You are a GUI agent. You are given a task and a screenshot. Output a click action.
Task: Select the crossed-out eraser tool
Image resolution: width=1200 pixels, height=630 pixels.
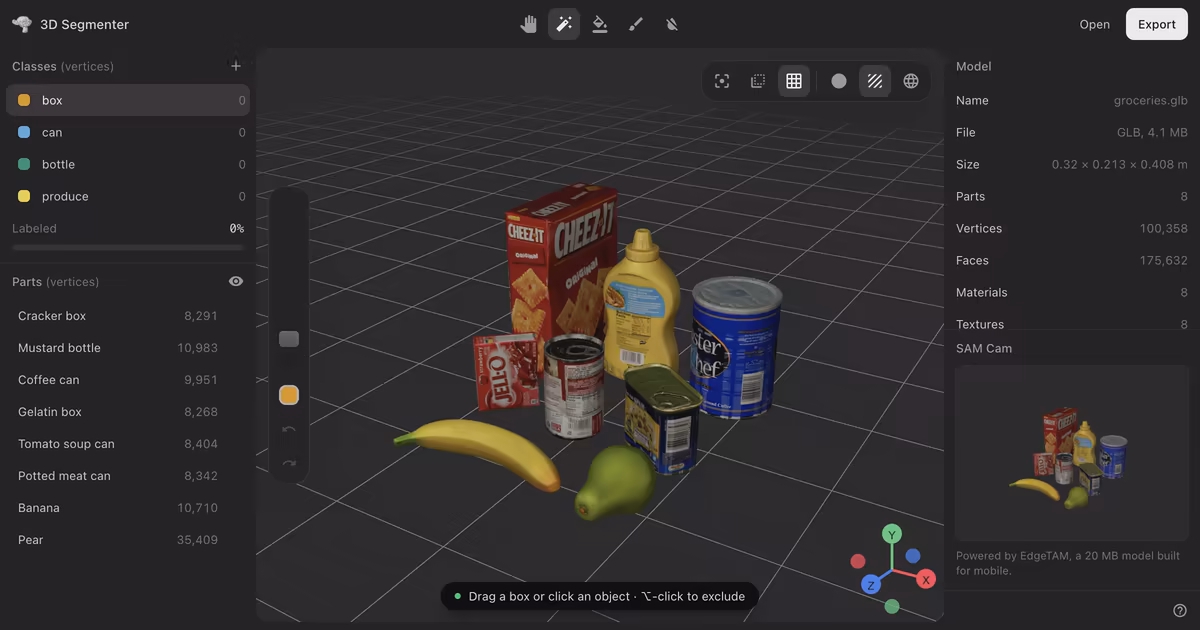pyautogui.click(x=672, y=24)
